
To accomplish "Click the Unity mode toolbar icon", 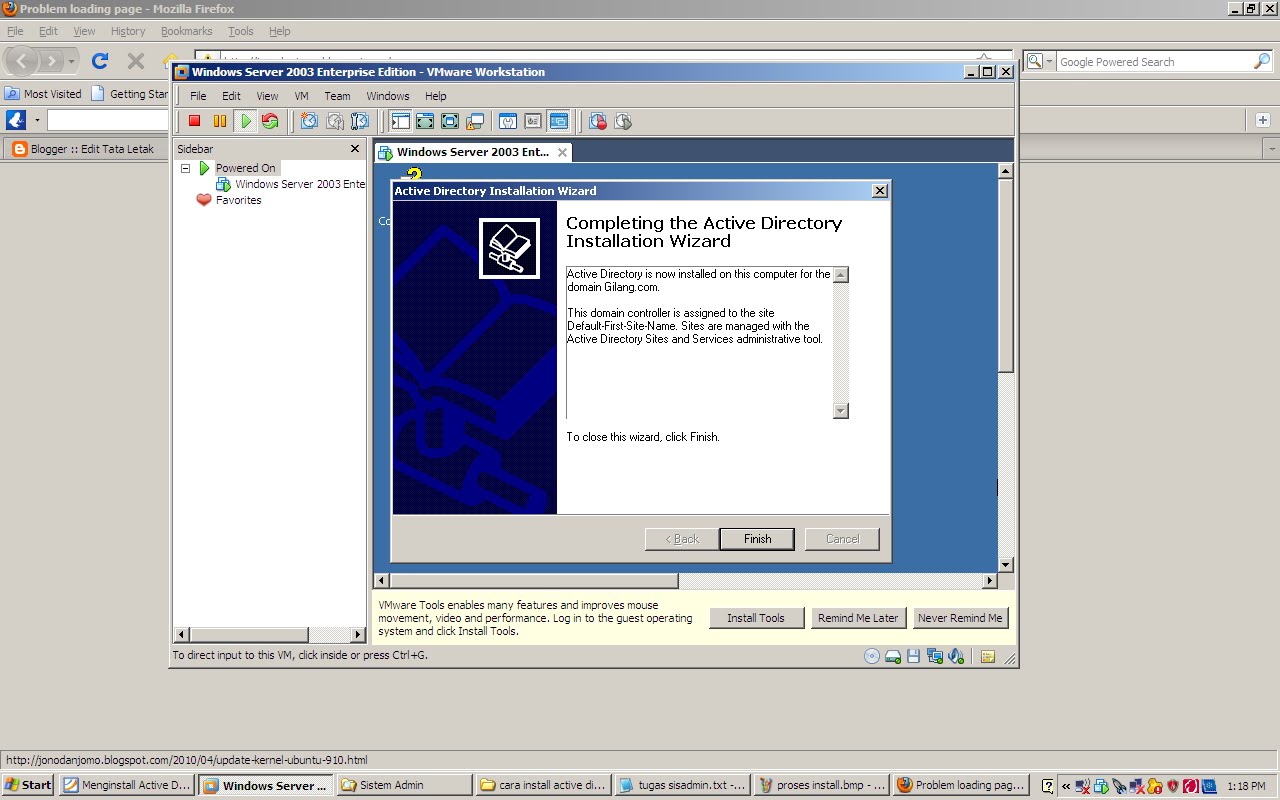I will [x=475, y=121].
